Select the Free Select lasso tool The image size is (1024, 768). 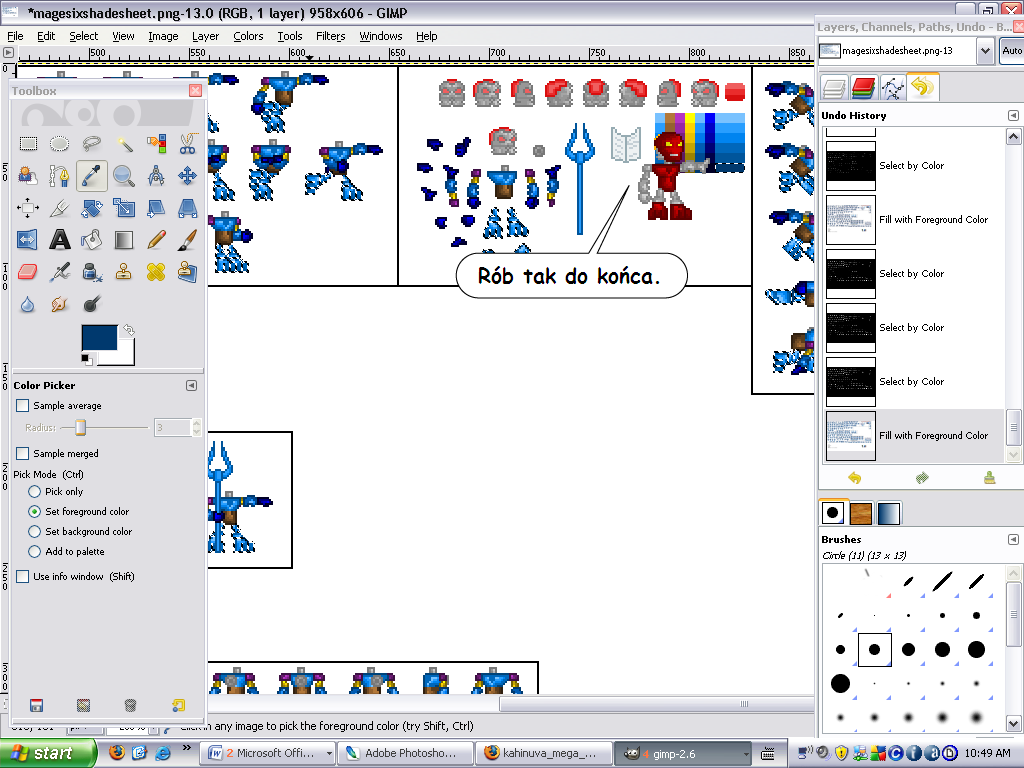click(91, 143)
